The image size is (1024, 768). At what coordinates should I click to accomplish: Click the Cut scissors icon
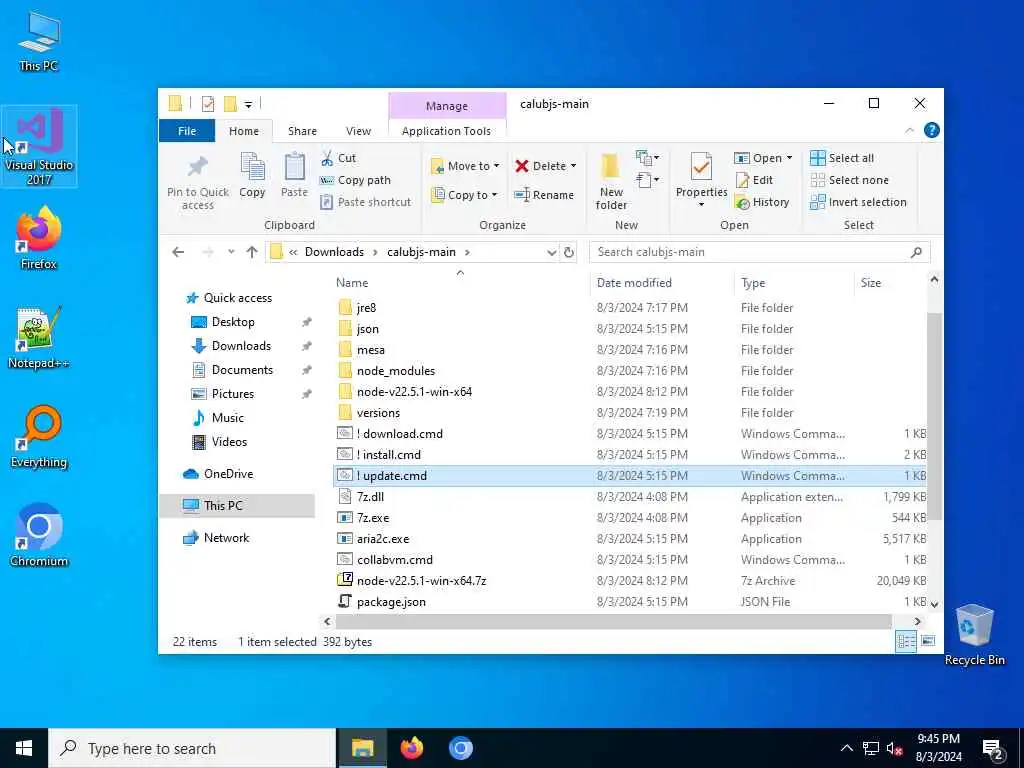327,158
